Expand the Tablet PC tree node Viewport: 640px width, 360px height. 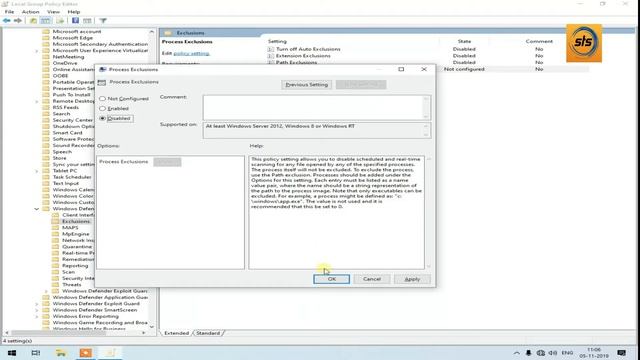click(x=36, y=171)
